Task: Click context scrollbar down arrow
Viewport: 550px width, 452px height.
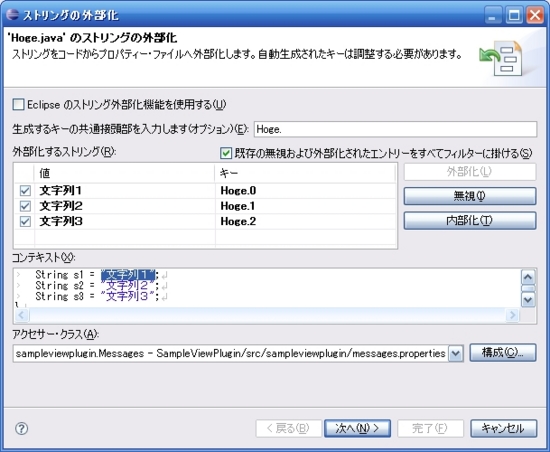Action: point(528,300)
